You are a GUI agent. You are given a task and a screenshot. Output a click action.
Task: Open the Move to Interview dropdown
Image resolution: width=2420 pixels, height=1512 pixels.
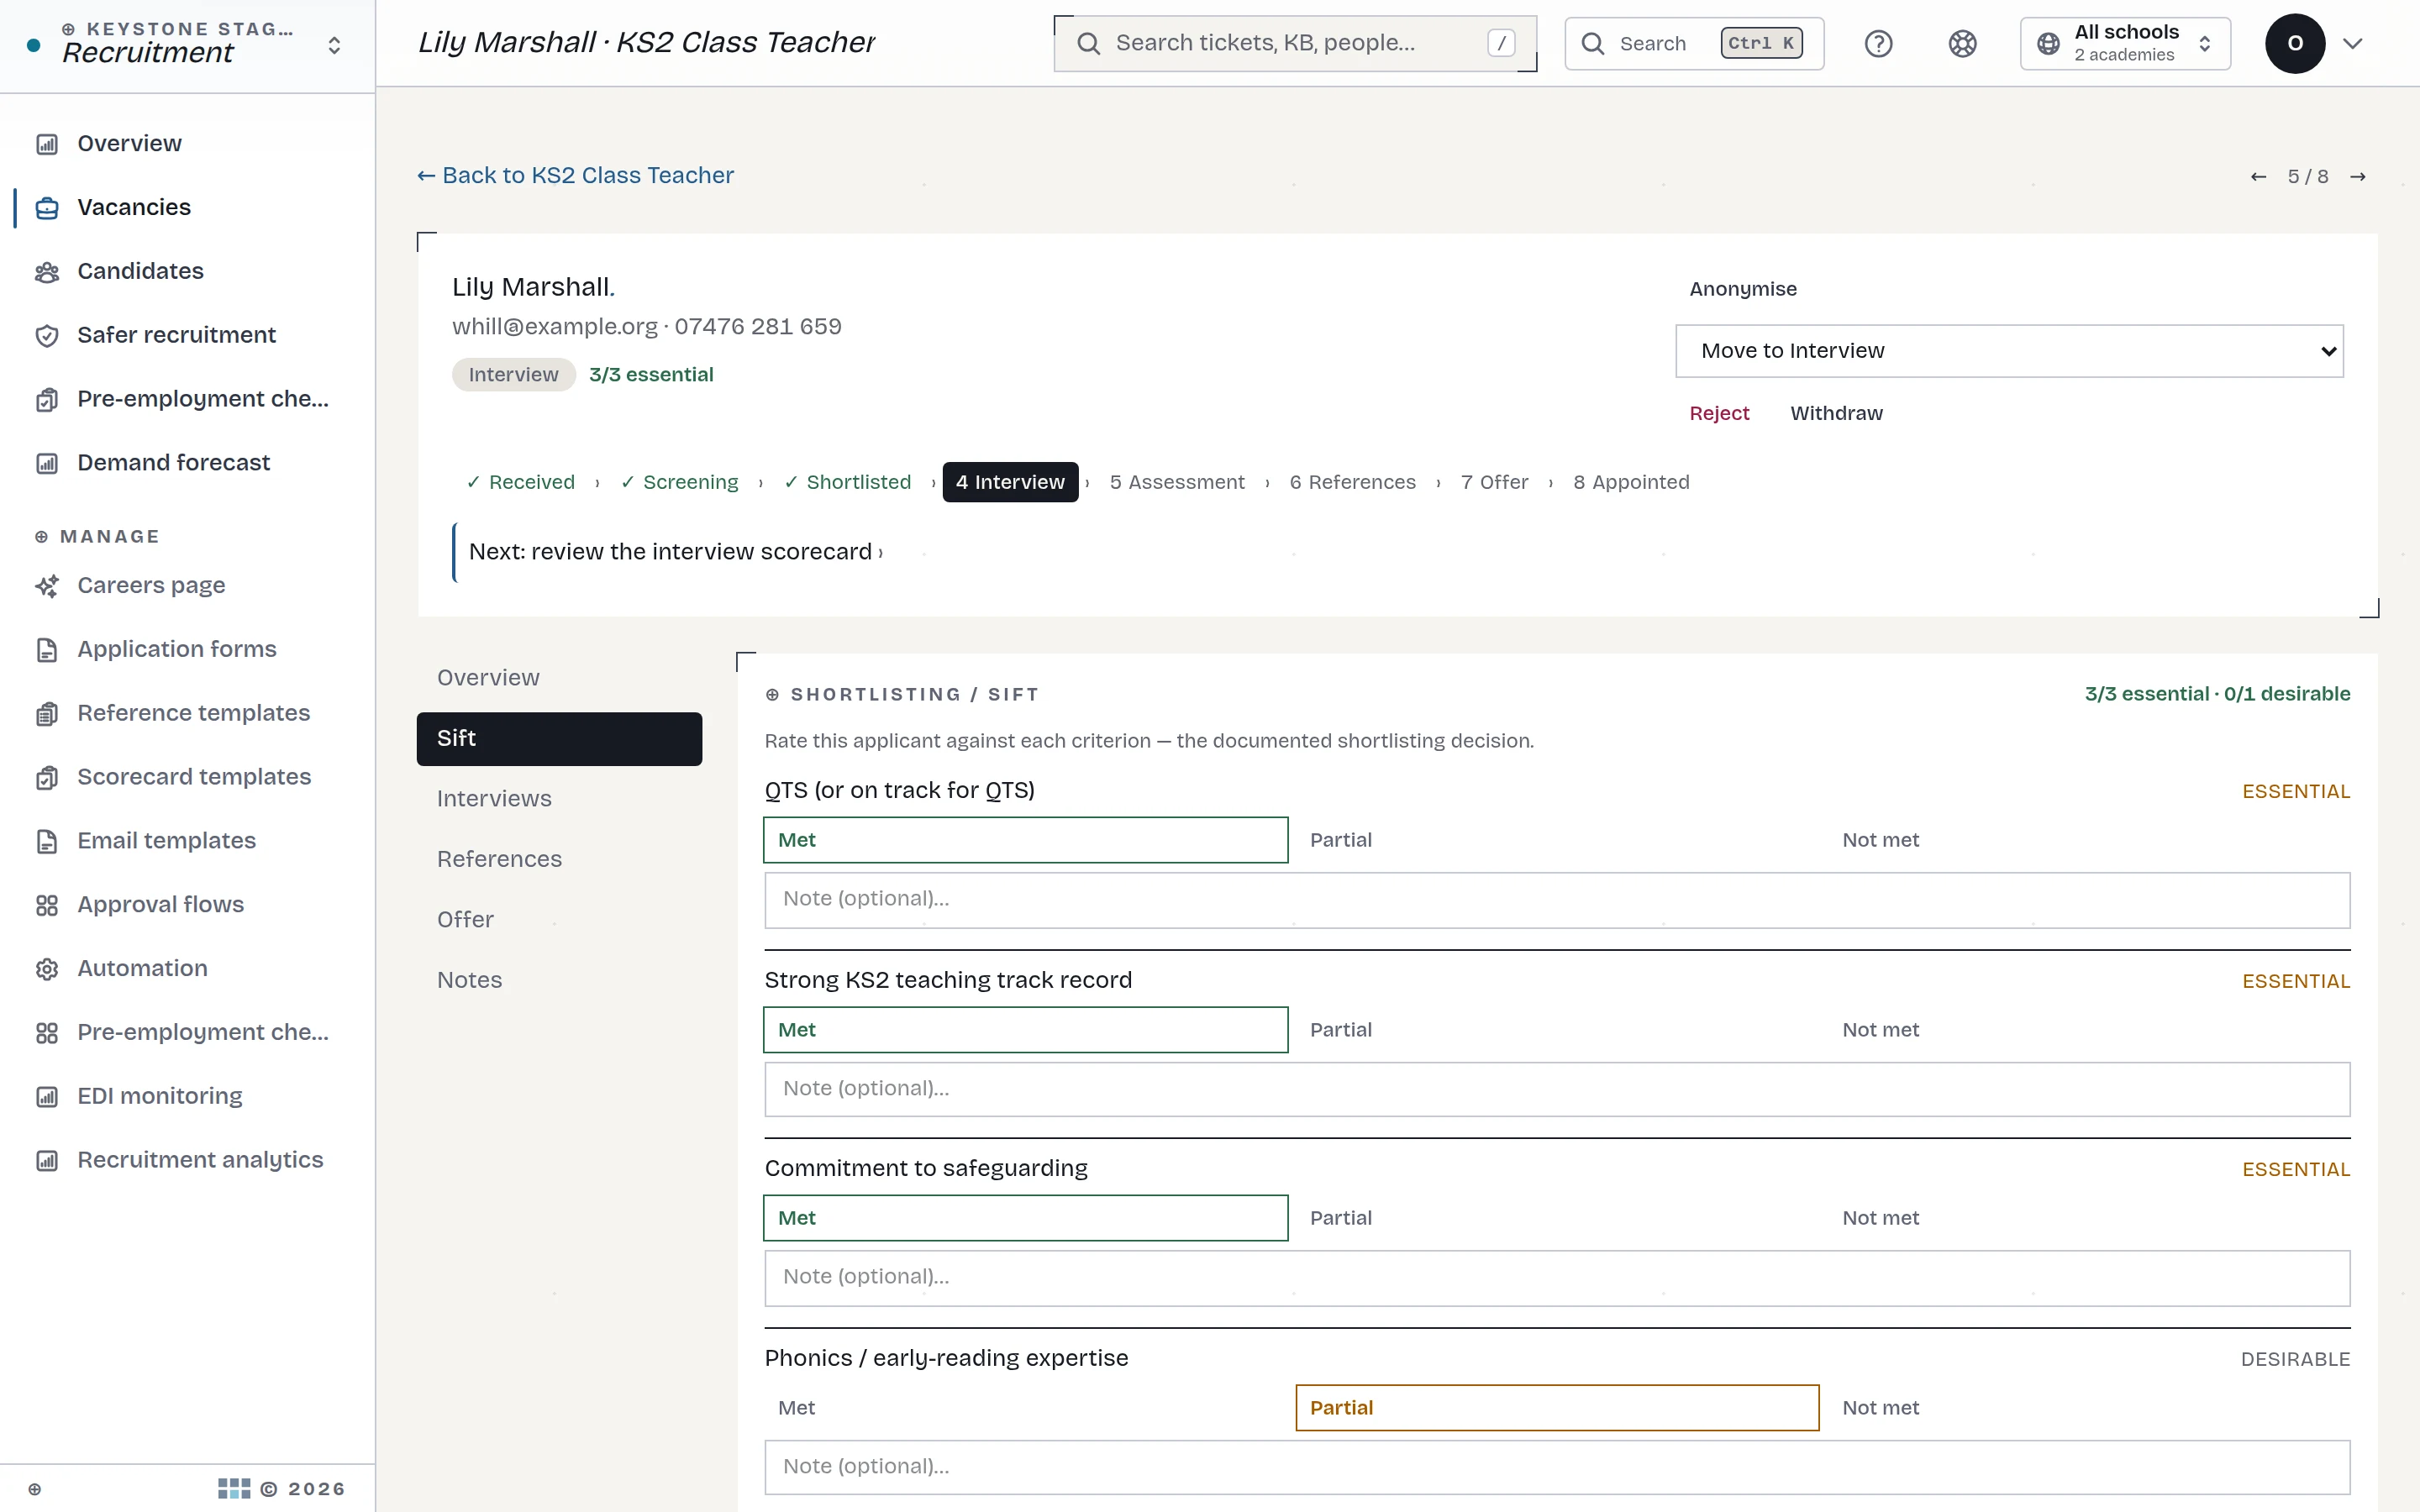2009,351
